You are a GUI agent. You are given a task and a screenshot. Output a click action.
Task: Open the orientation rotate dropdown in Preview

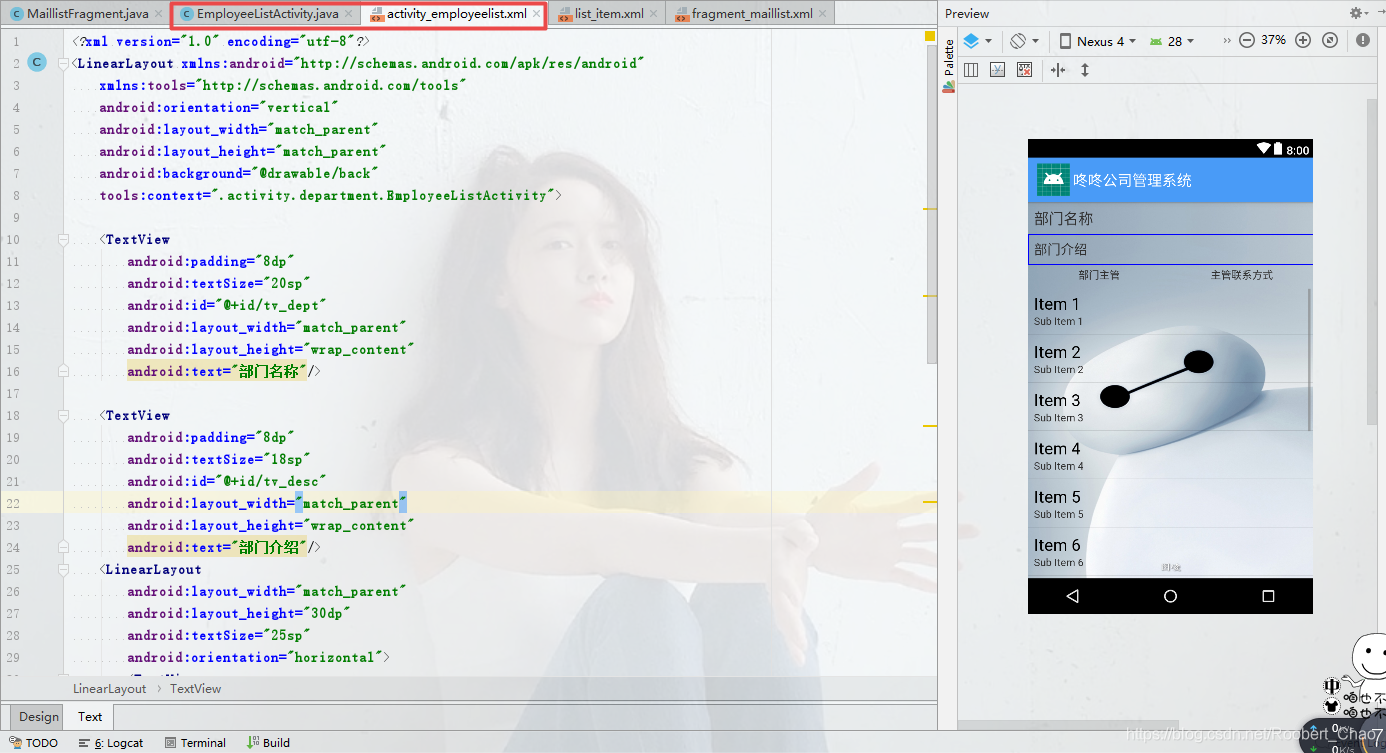coord(1024,41)
